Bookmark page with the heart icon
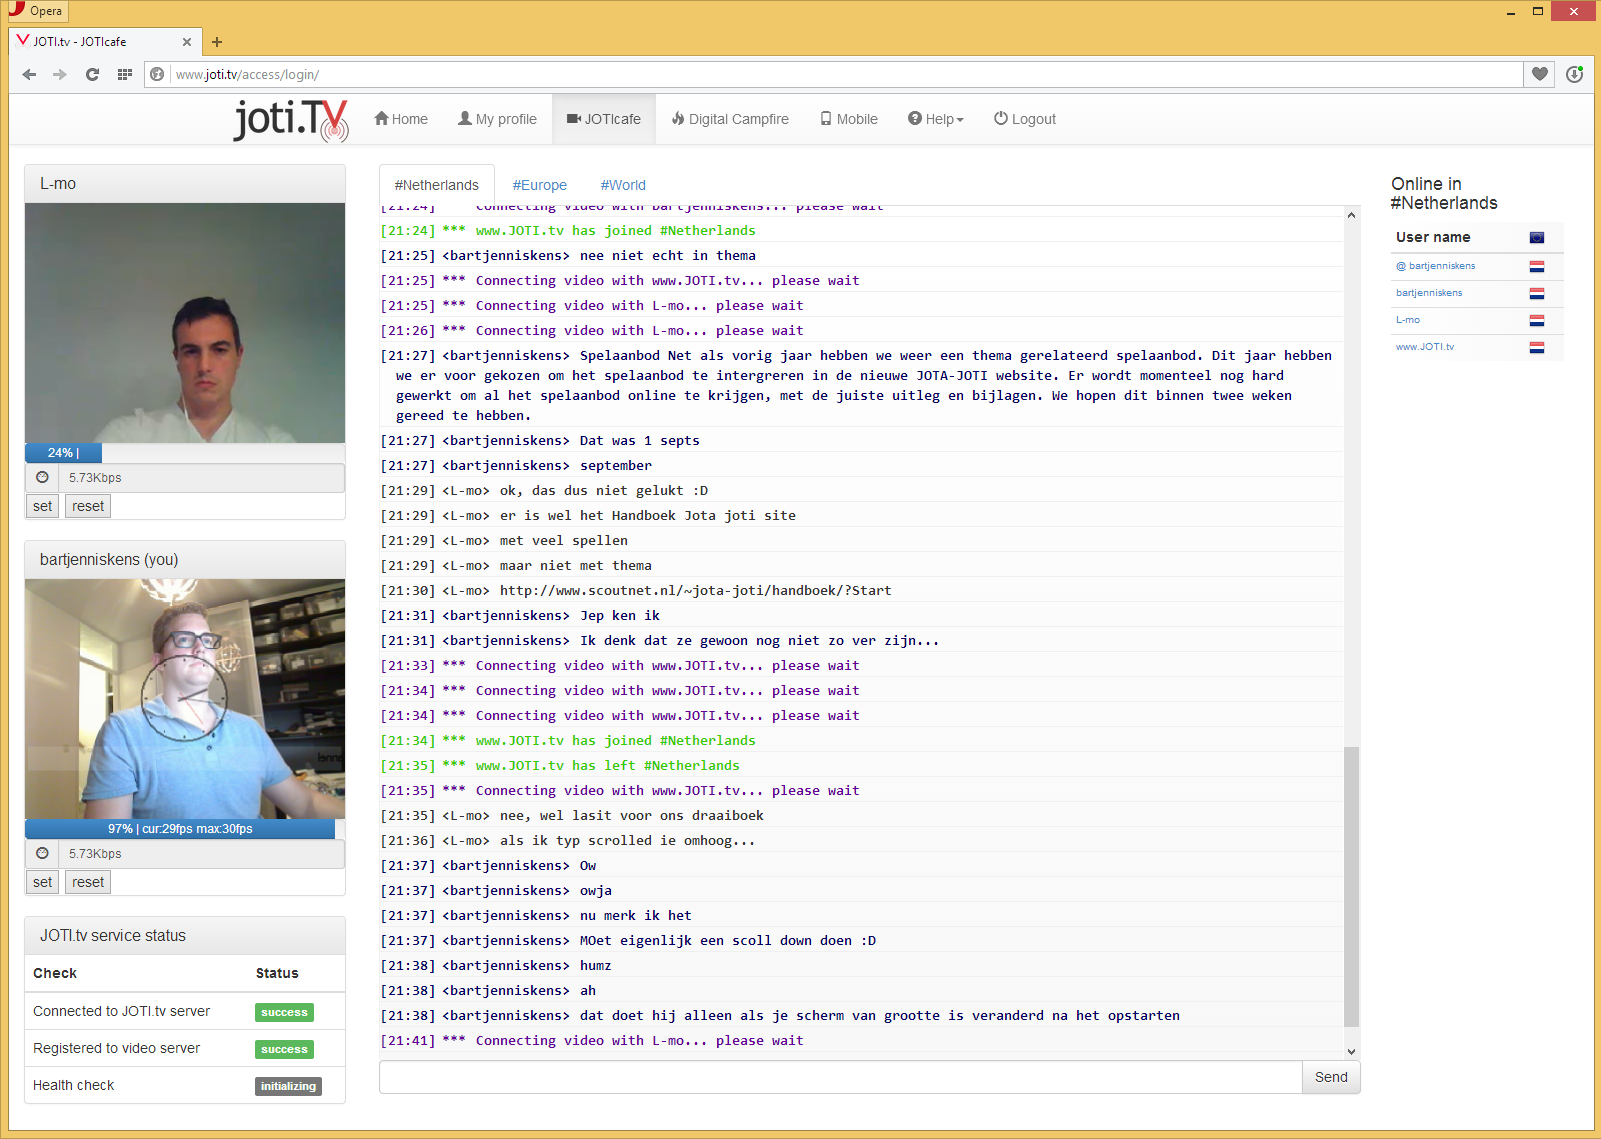The image size is (1601, 1139). (1540, 74)
